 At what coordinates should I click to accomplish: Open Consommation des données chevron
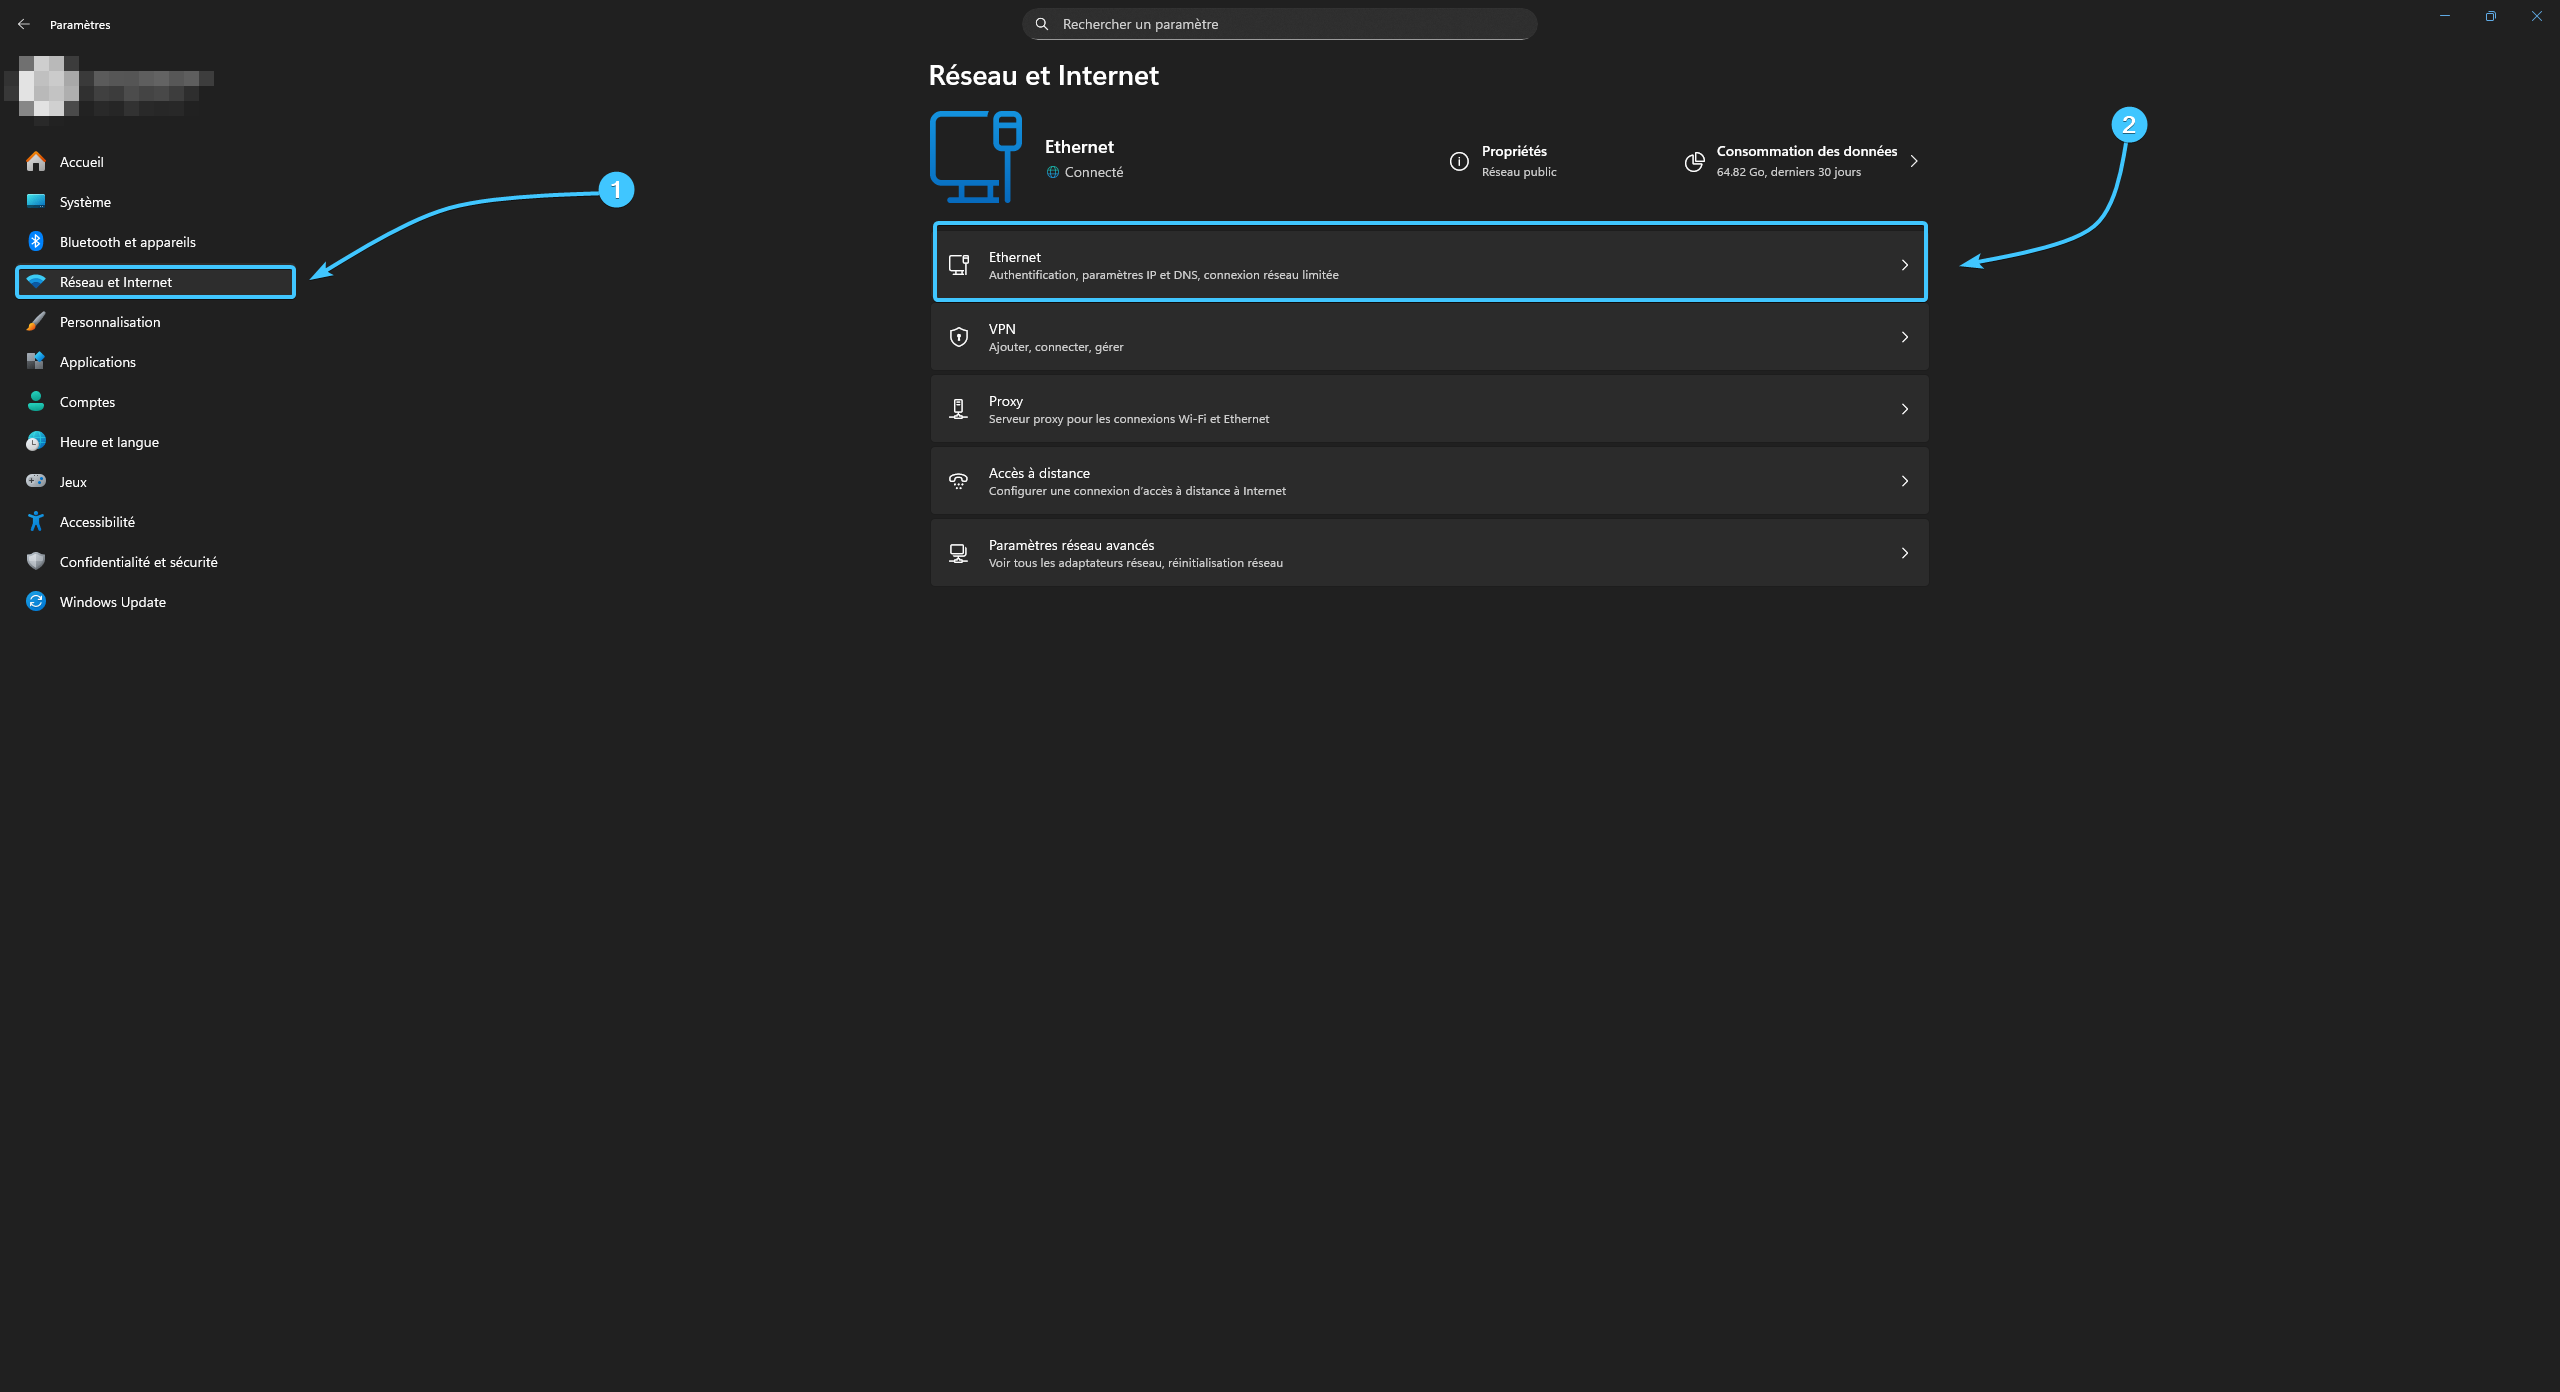pyautogui.click(x=1913, y=161)
